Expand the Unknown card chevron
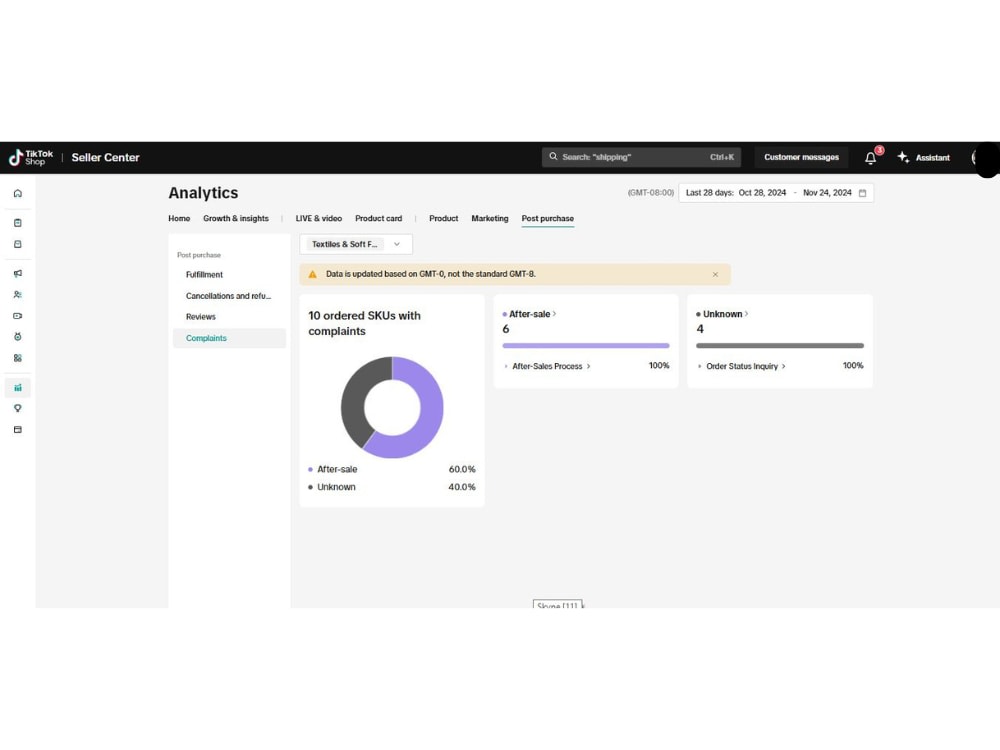This screenshot has height=750, width=1000. [x=746, y=314]
